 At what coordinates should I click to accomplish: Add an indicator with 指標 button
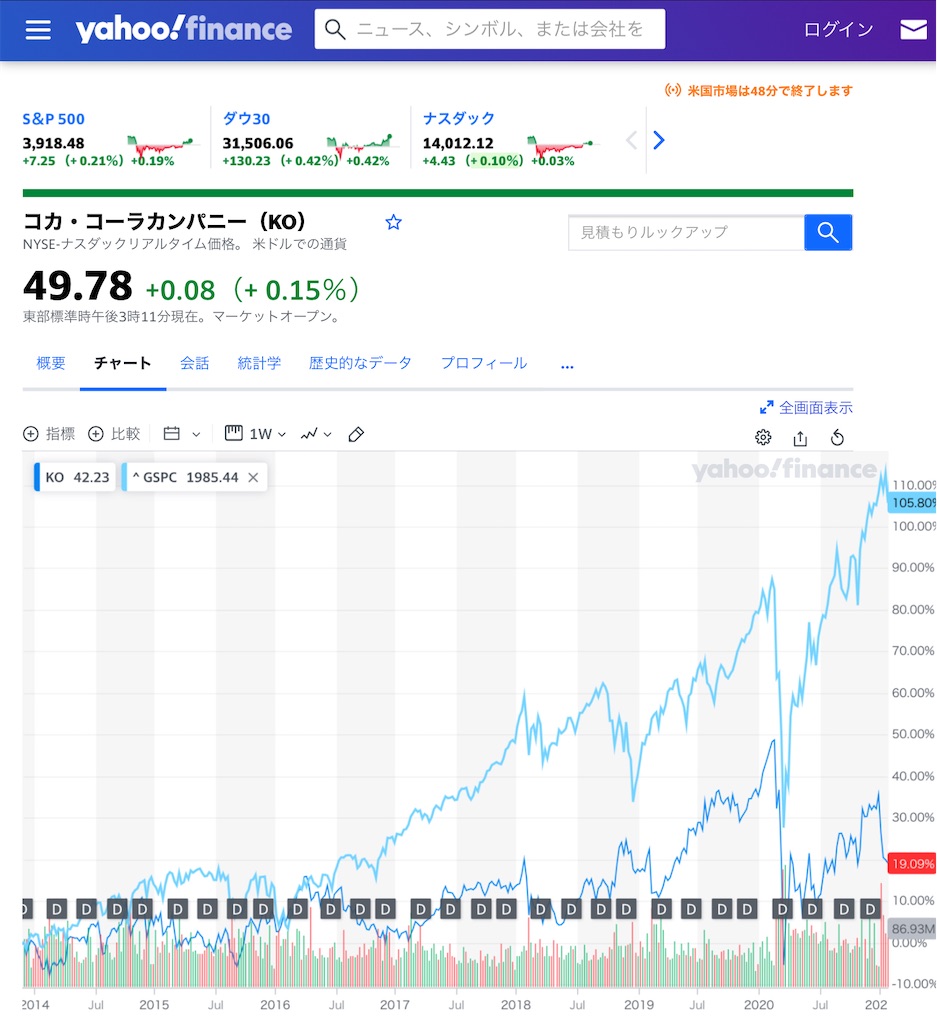click(x=49, y=434)
